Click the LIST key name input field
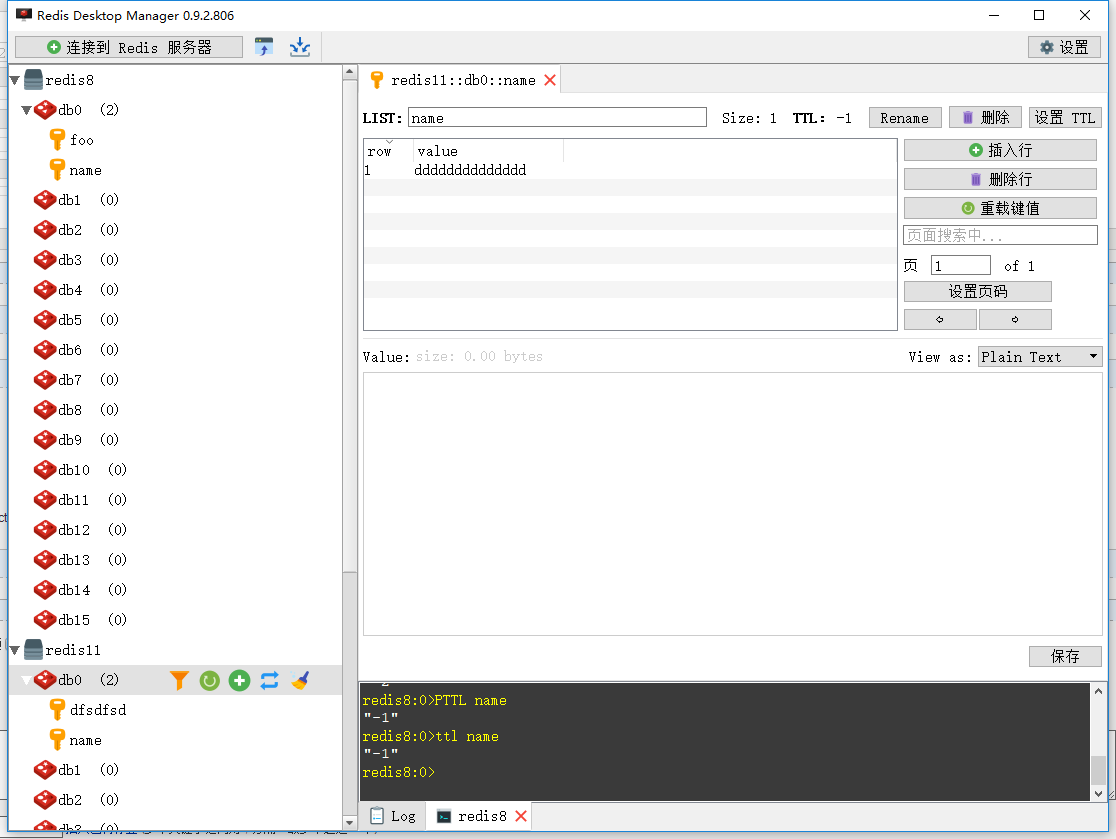Image resolution: width=1116 pixels, height=839 pixels. tap(557, 118)
